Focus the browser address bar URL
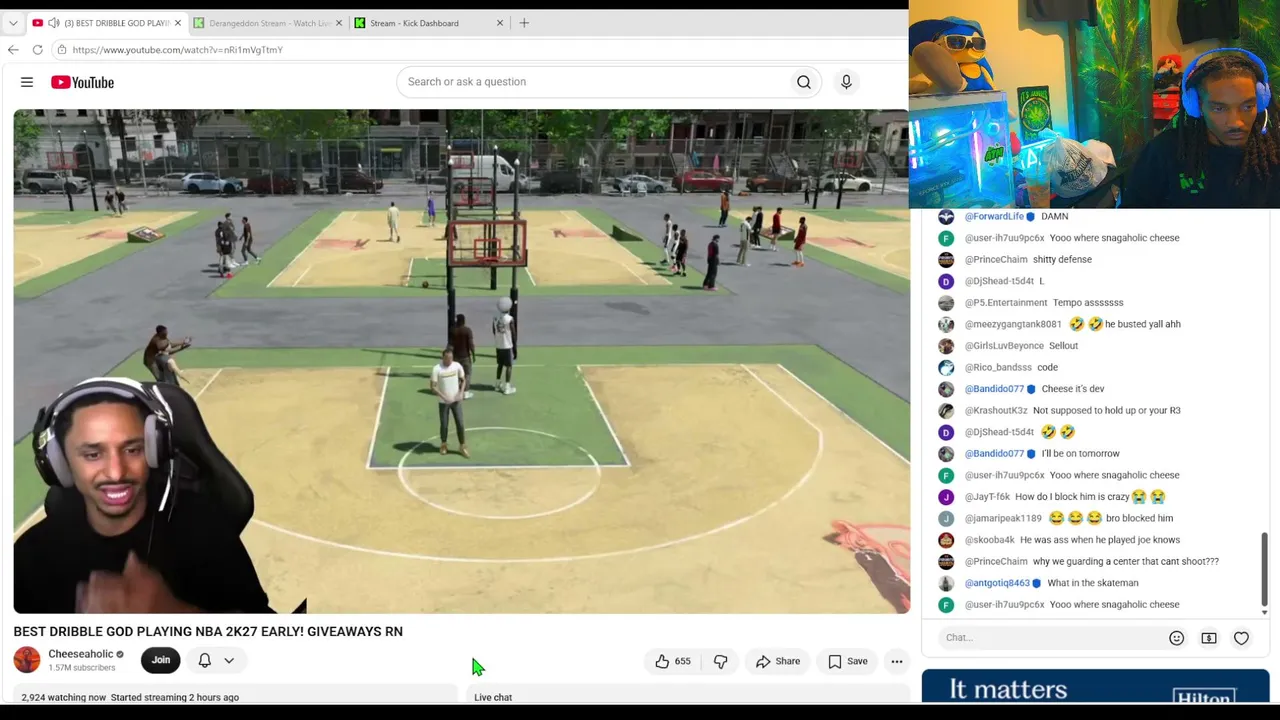Image resolution: width=1280 pixels, height=720 pixels. [177, 49]
